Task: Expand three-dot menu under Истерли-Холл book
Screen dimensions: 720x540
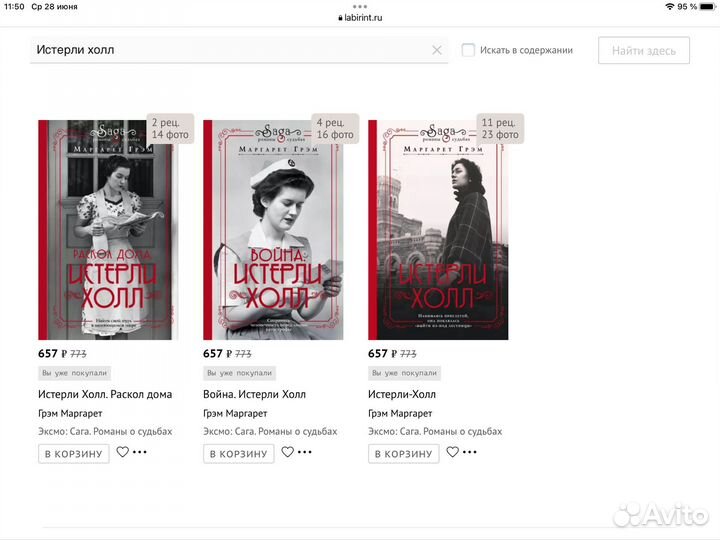Action: (x=469, y=453)
